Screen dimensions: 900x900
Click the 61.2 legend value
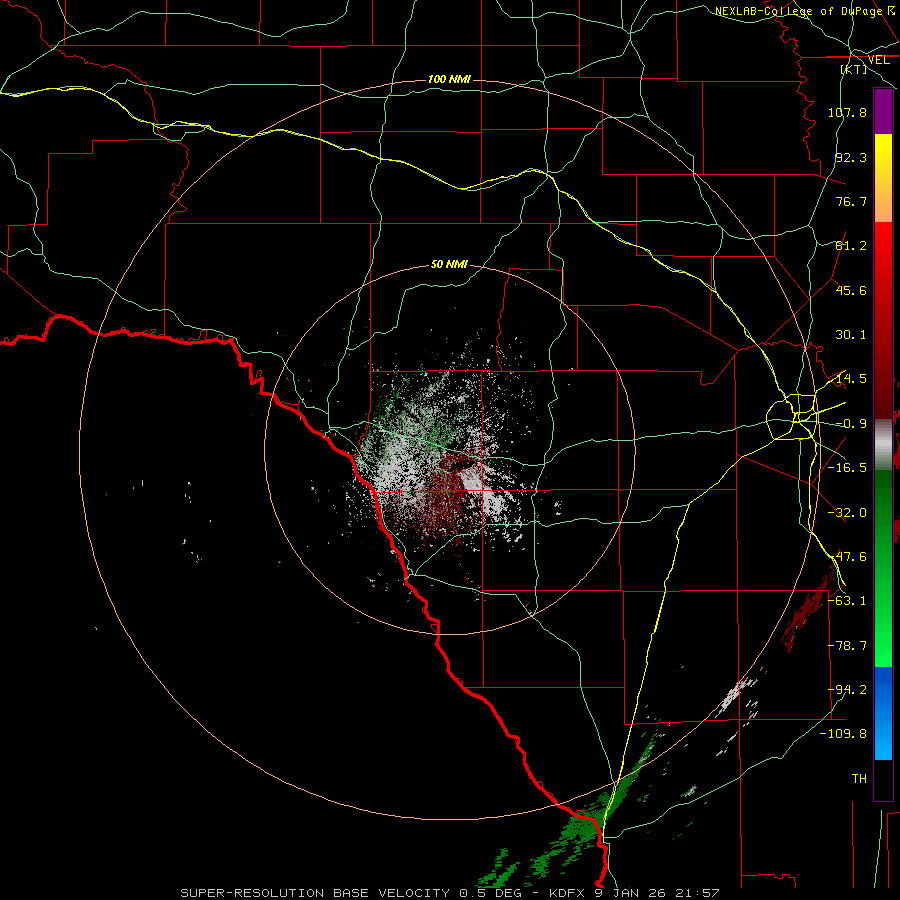point(851,246)
